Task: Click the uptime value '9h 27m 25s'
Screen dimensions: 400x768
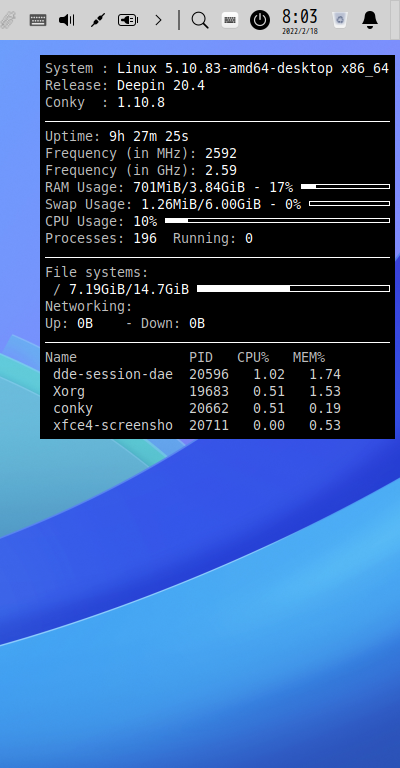Action: click(149, 136)
